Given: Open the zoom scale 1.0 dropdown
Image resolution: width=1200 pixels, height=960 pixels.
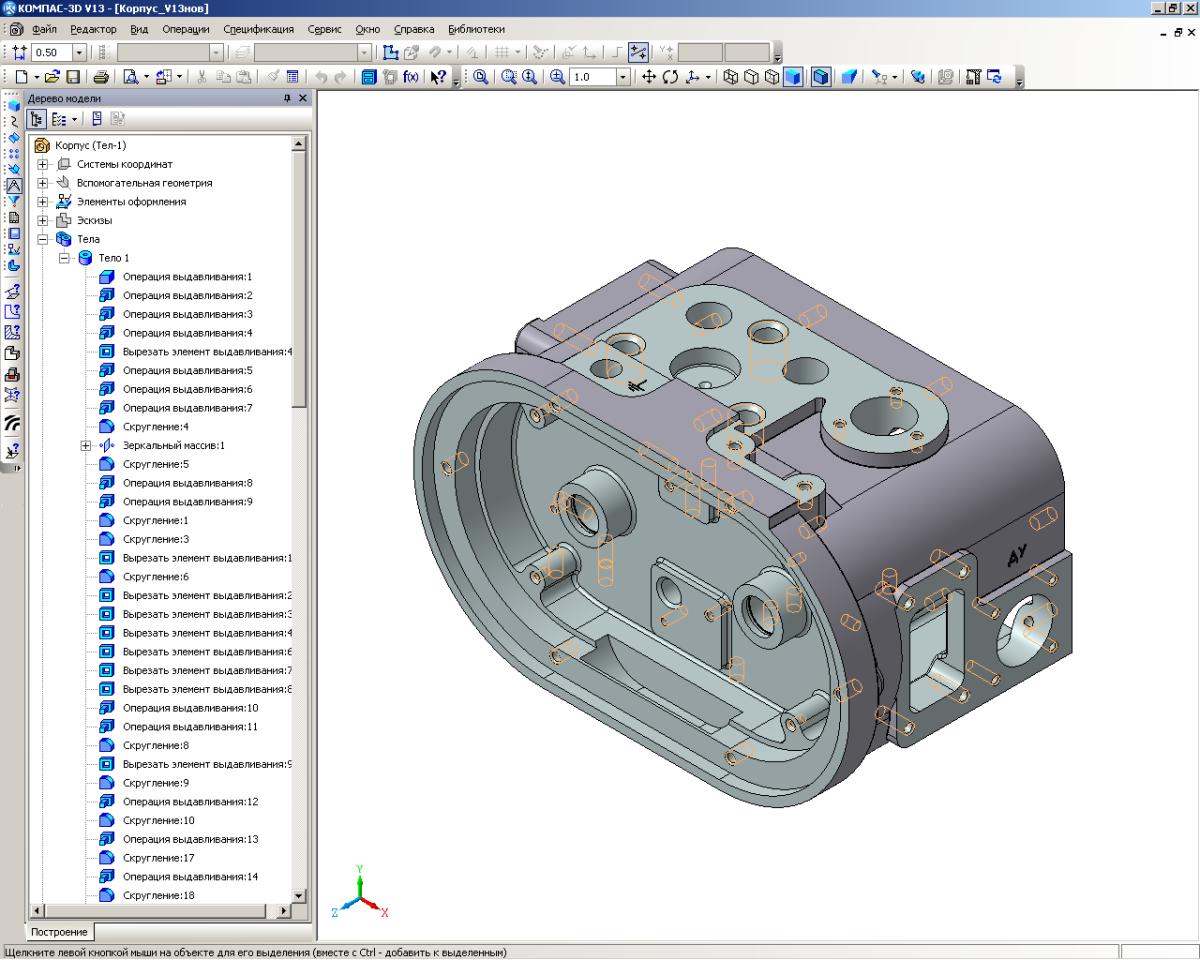Looking at the screenshot, I should [x=624, y=76].
